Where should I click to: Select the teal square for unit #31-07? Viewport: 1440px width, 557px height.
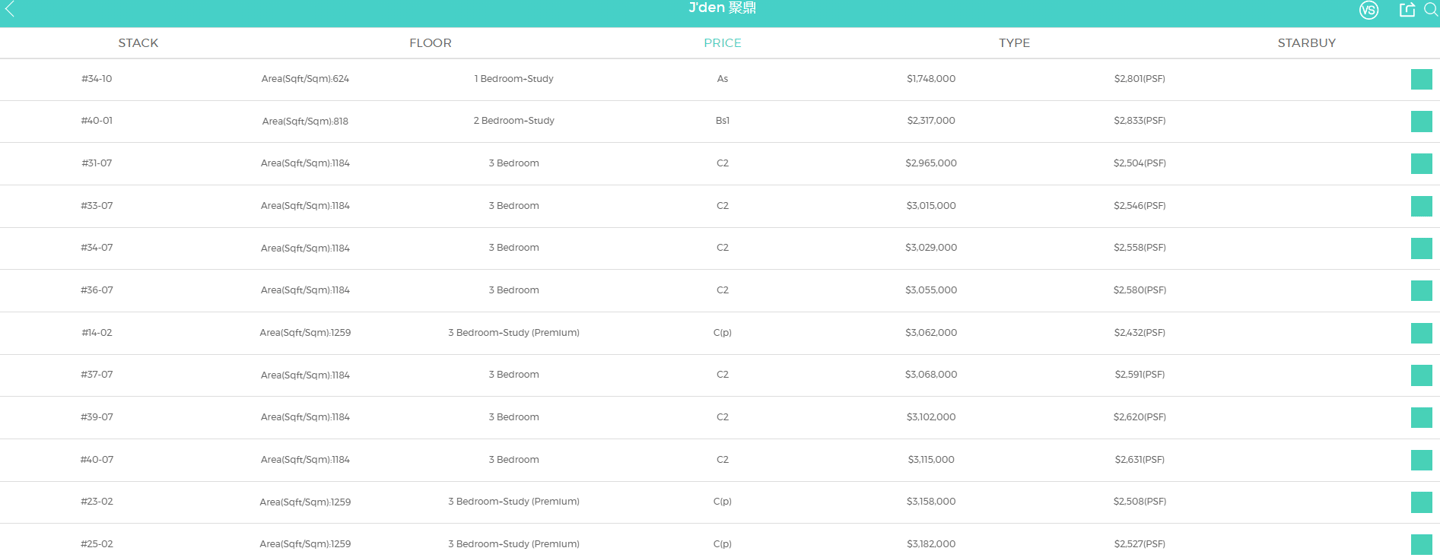click(1421, 164)
